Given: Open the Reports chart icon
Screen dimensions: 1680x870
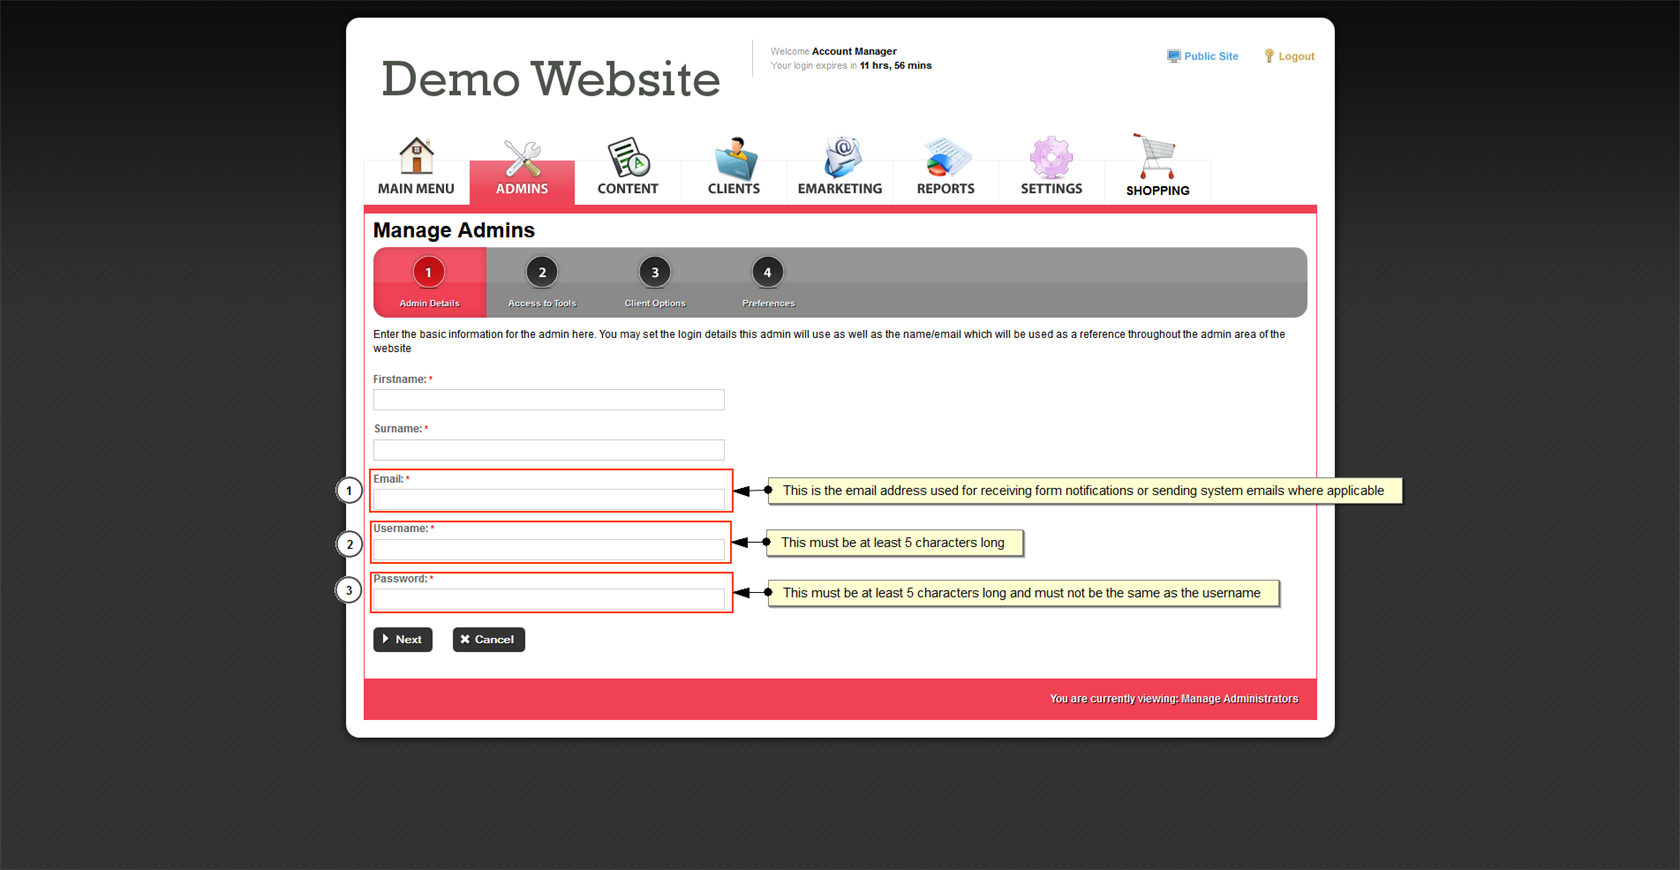Looking at the screenshot, I should 945,158.
